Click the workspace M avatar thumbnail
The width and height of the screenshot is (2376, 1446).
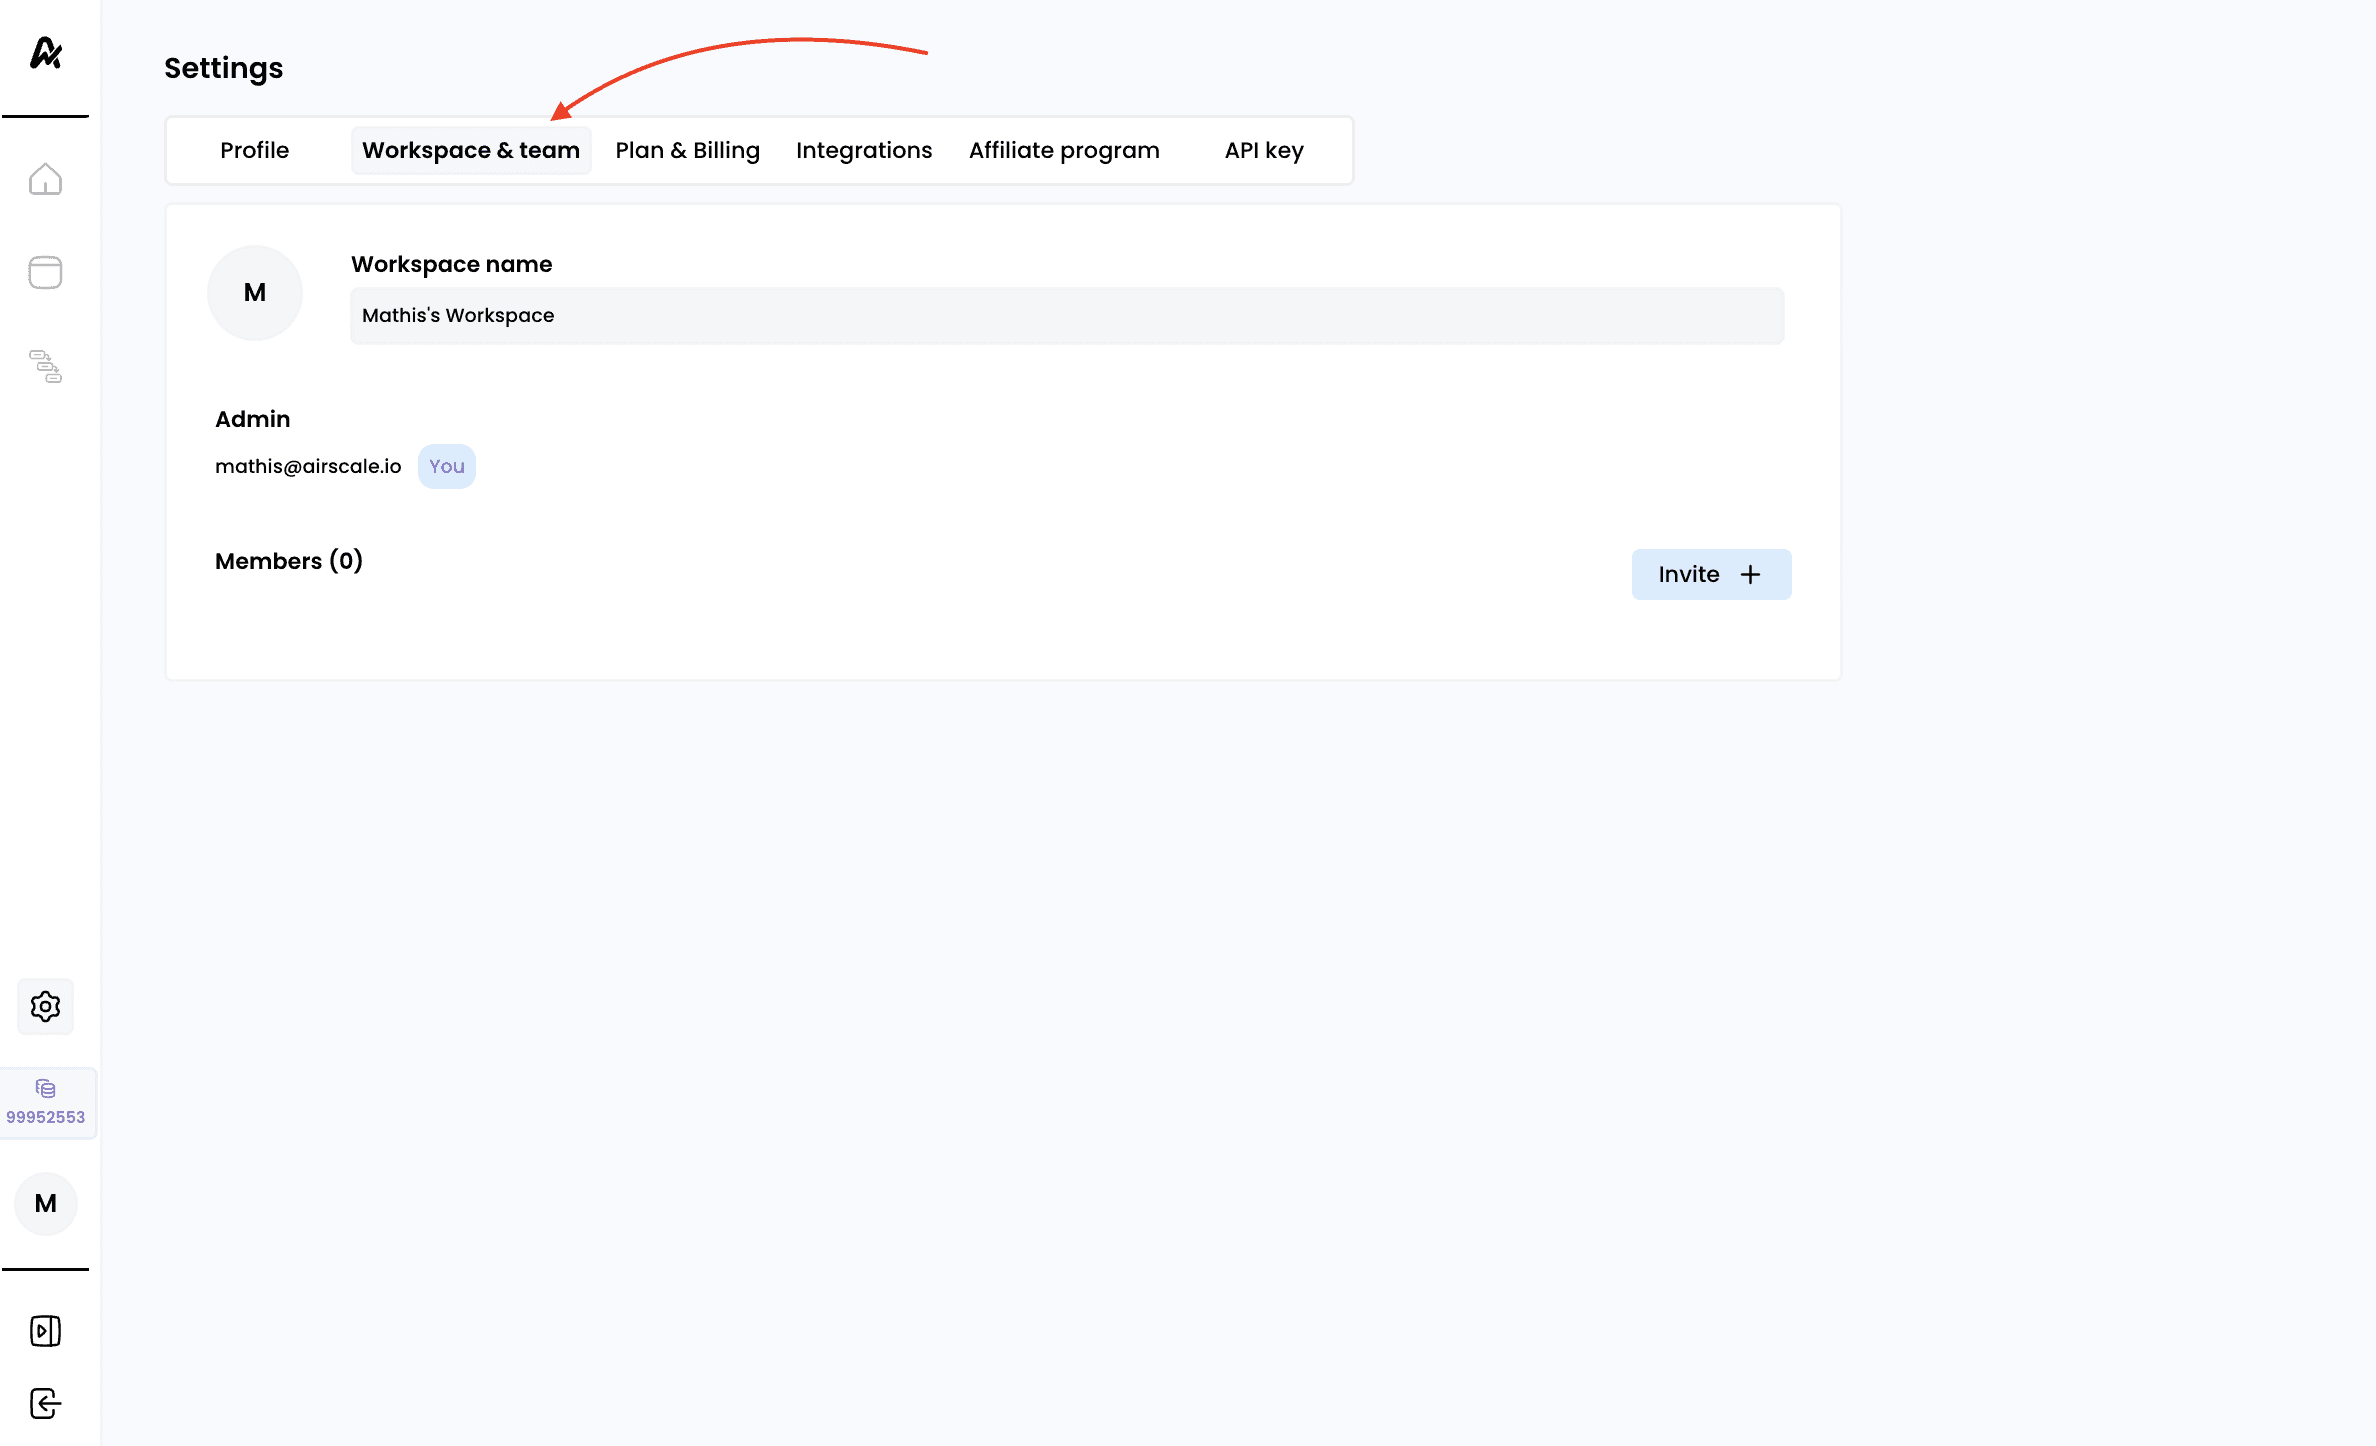coord(254,293)
